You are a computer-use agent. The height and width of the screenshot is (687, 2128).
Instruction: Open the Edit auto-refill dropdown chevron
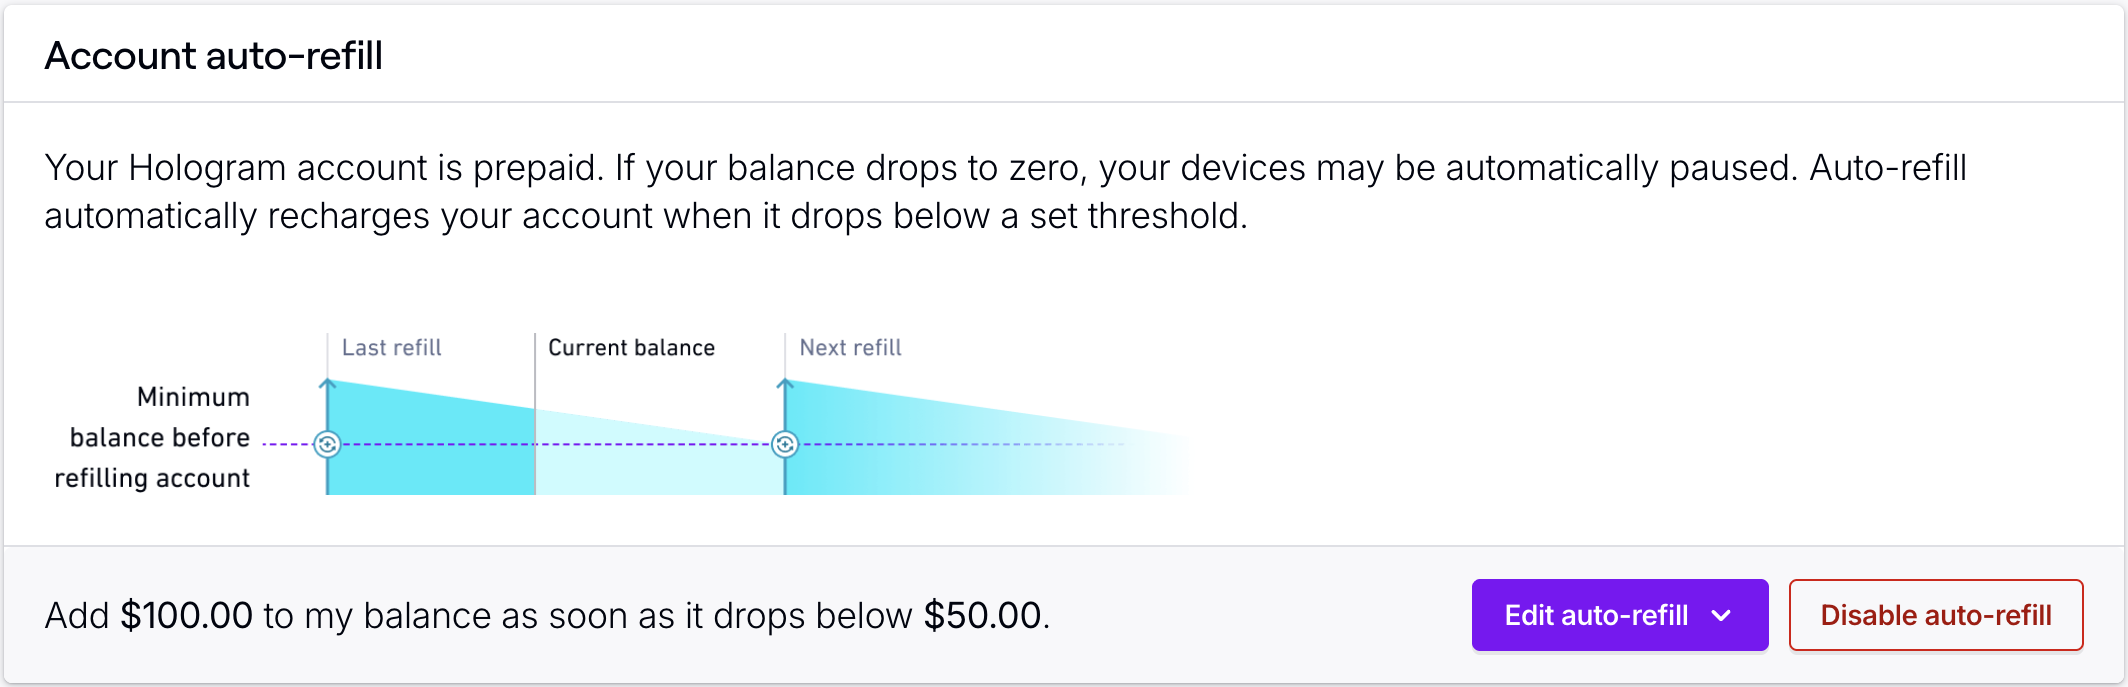1722,615
